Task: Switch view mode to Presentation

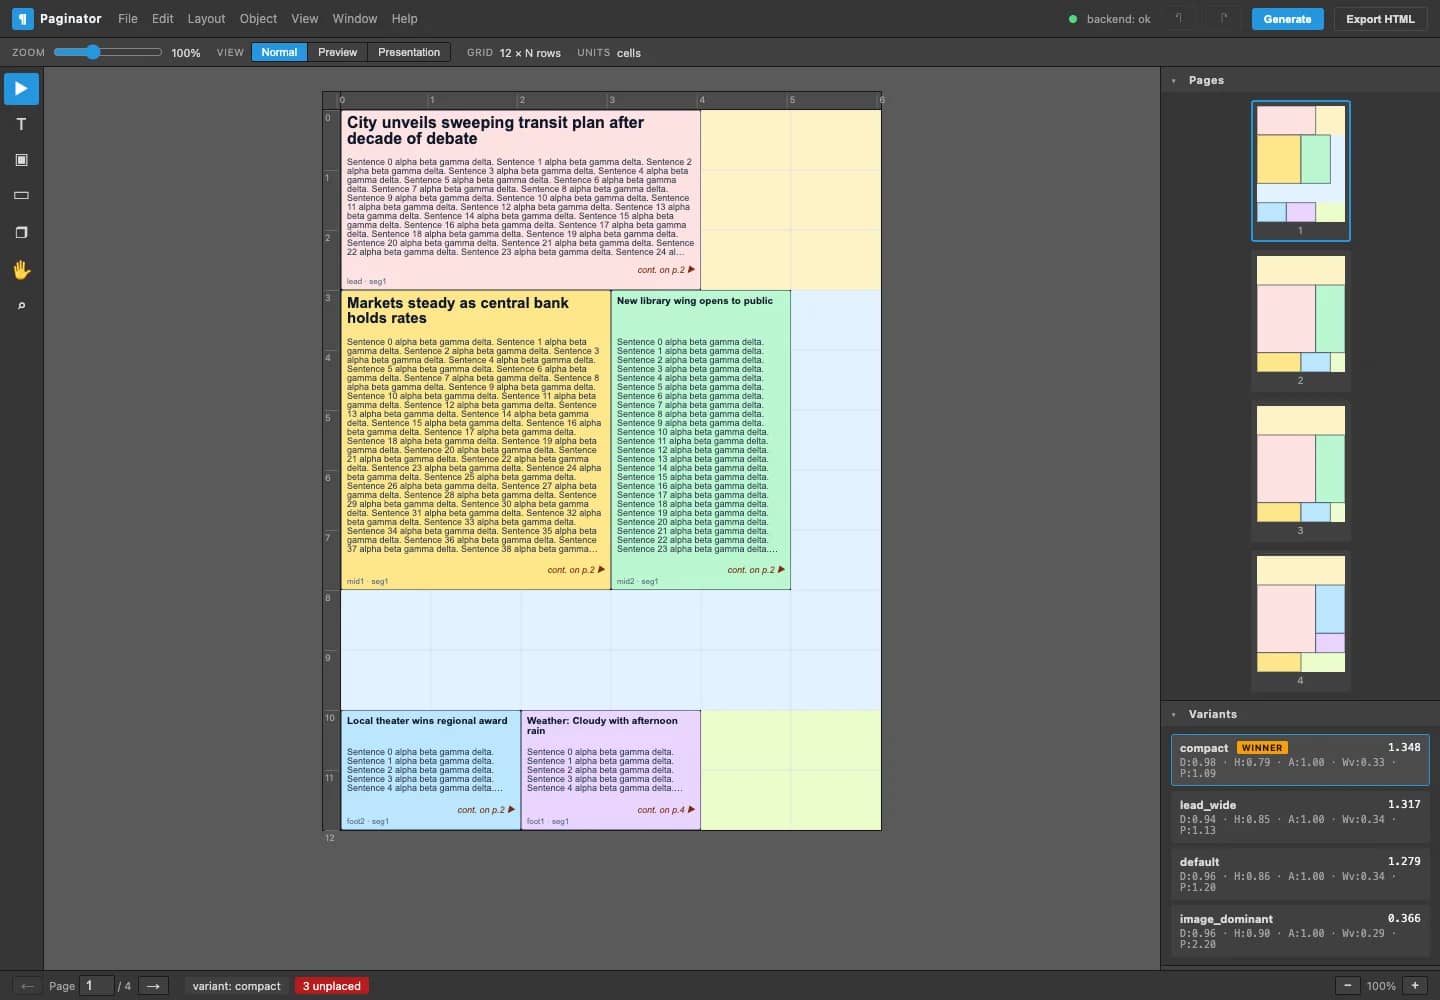Action: coord(409,52)
